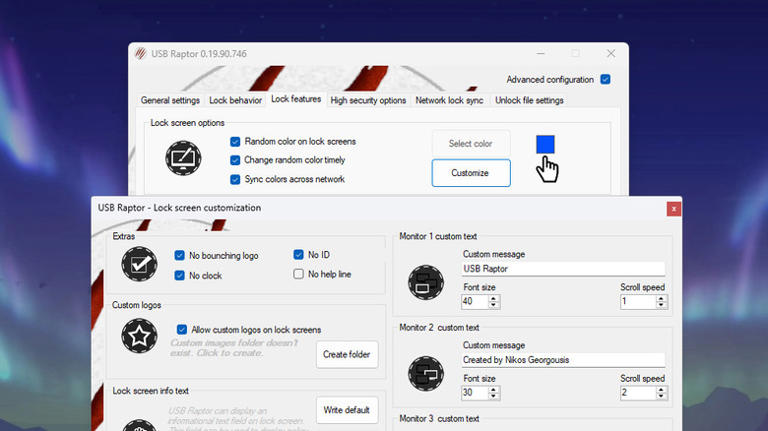Click the USB Raptor title bar logo icon
The image size is (768, 431).
(141, 53)
